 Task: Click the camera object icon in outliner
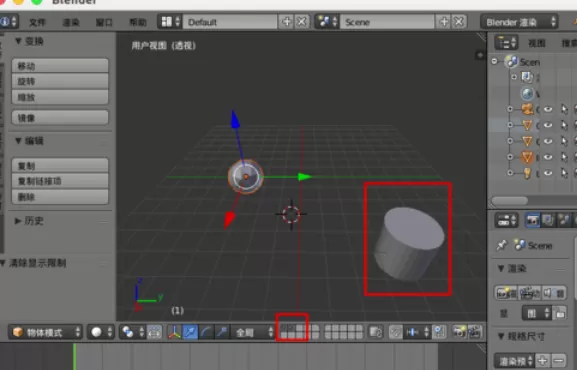pos(527,109)
